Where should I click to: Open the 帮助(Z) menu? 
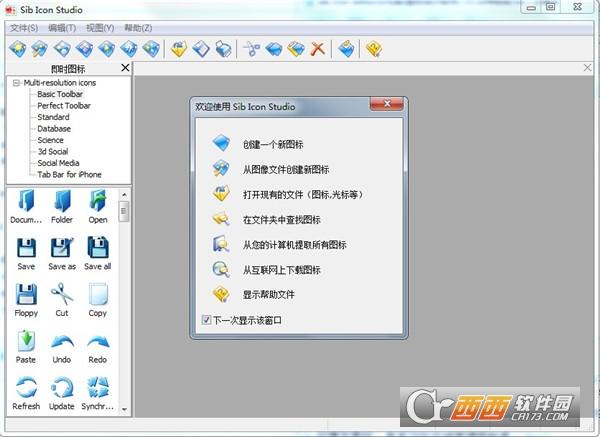coord(138,28)
